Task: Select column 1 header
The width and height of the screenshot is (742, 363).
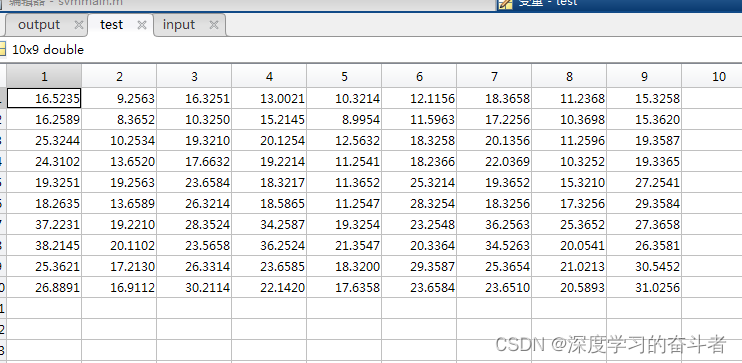Action: tap(44, 76)
